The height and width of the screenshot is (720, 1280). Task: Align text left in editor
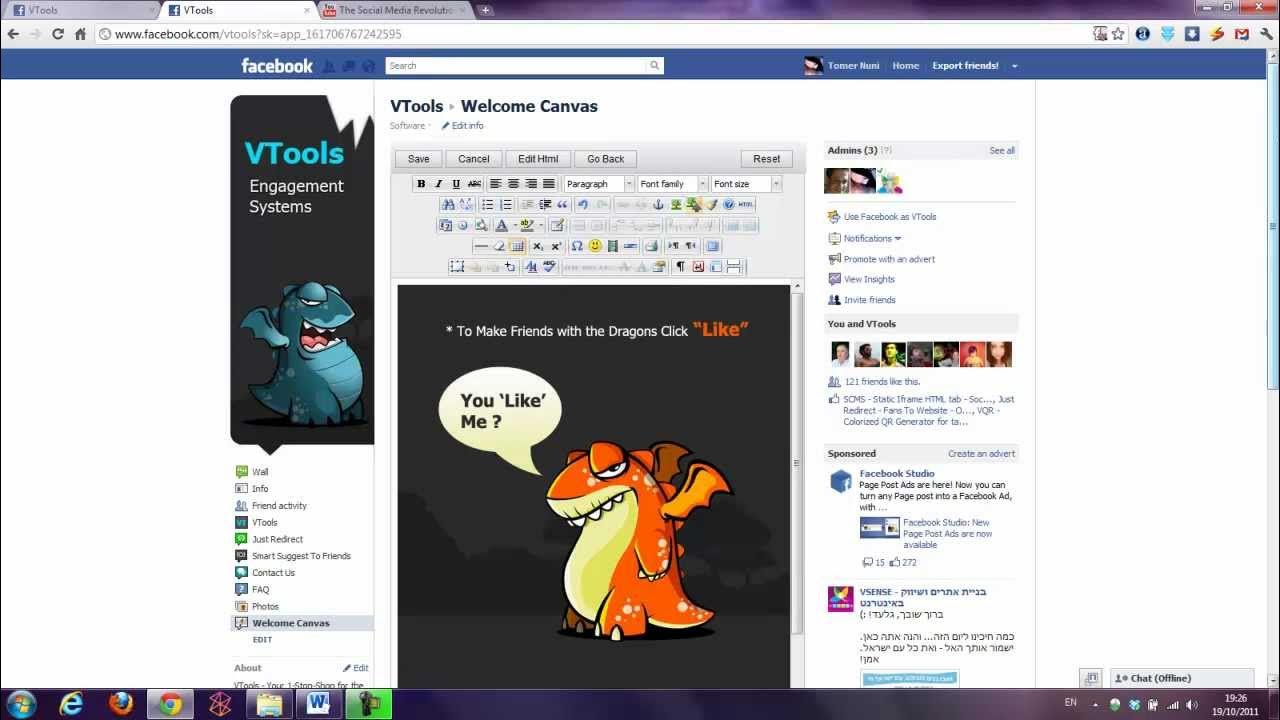click(x=496, y=184)
